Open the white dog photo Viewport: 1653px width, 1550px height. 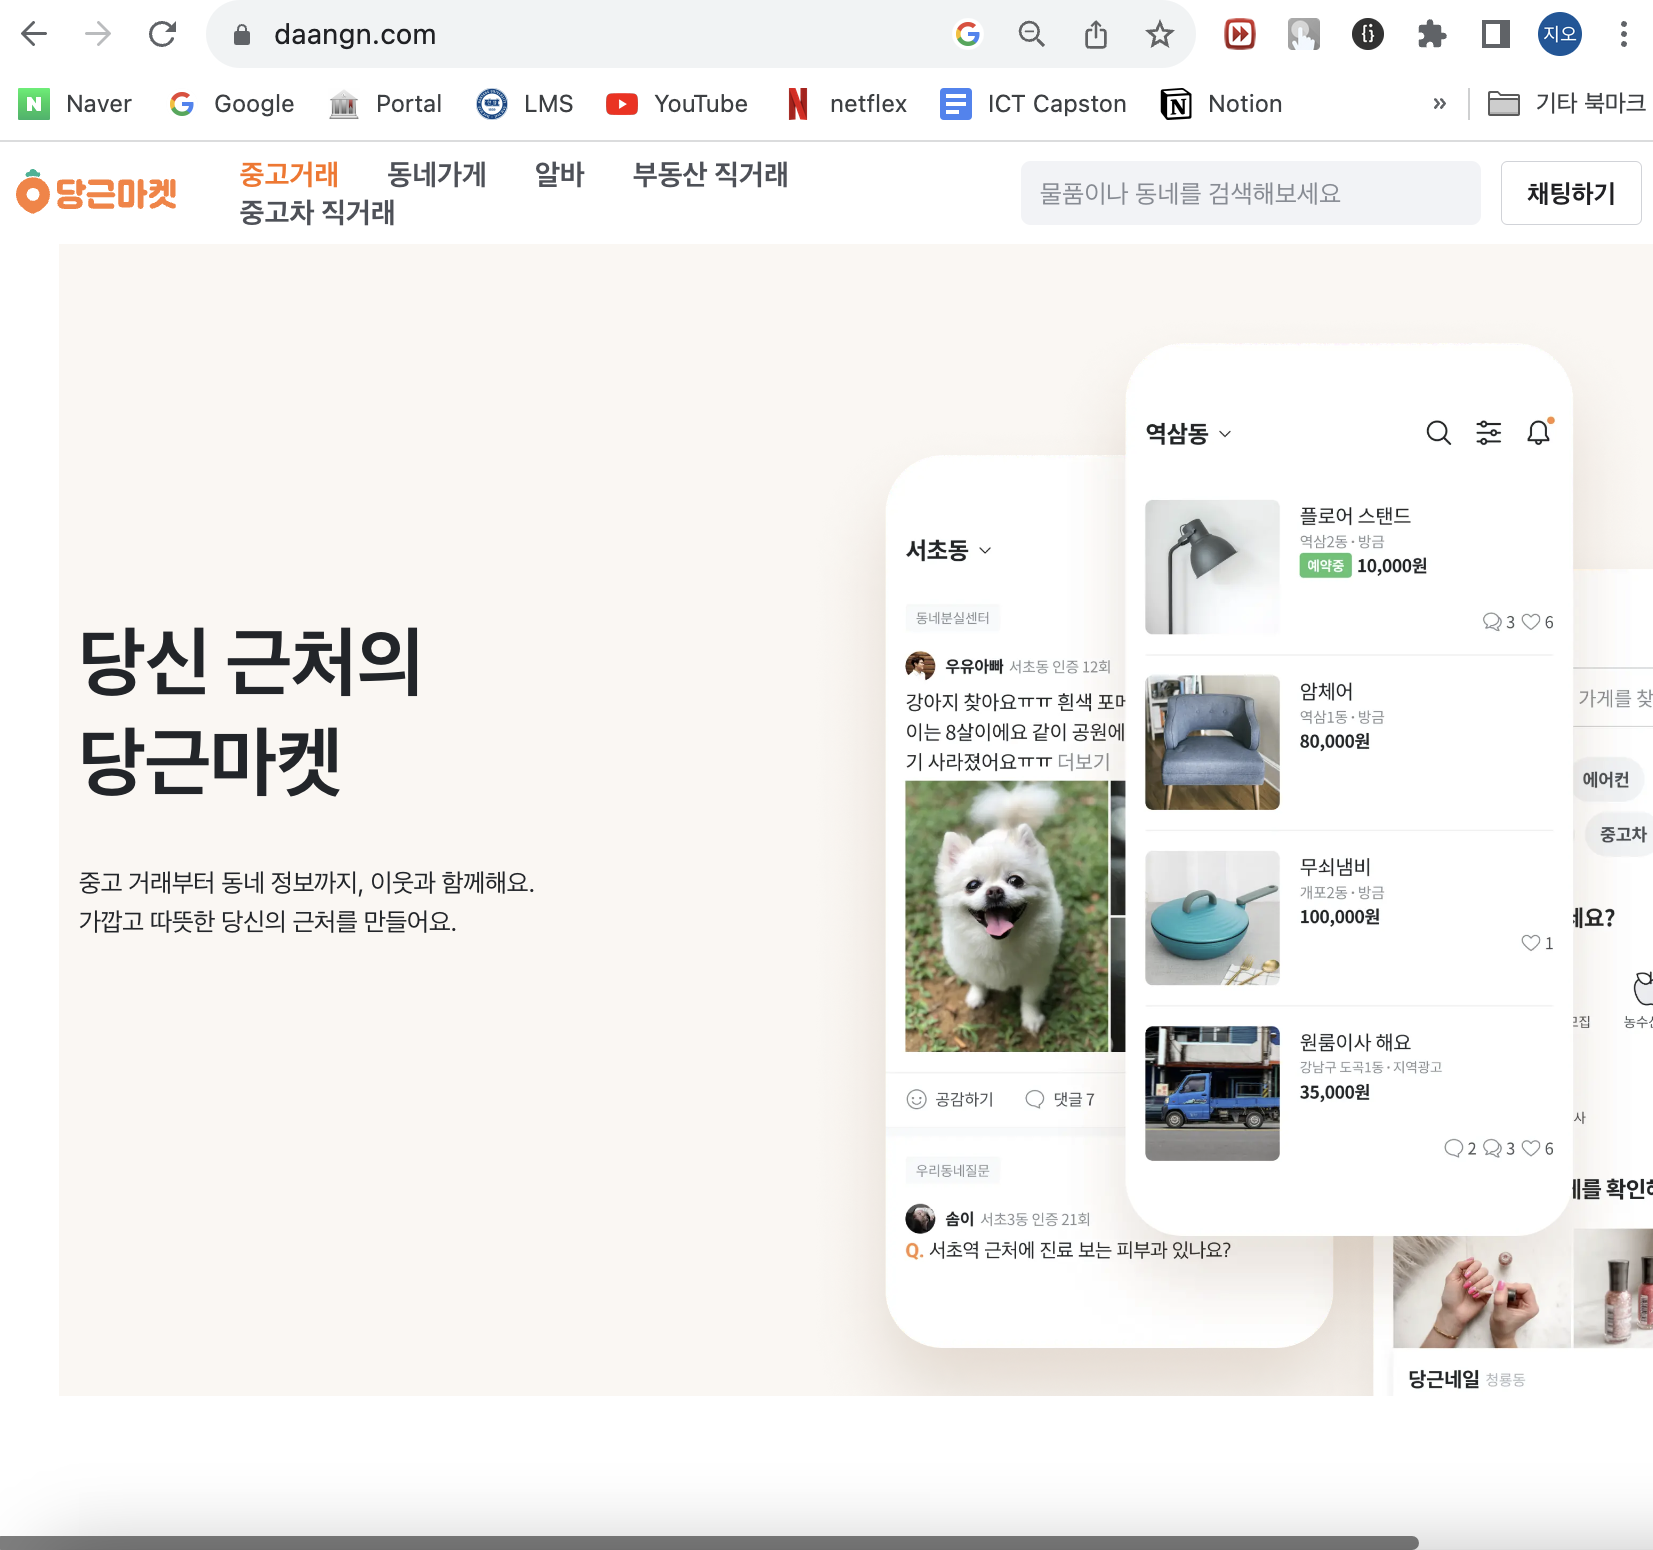1006,916
